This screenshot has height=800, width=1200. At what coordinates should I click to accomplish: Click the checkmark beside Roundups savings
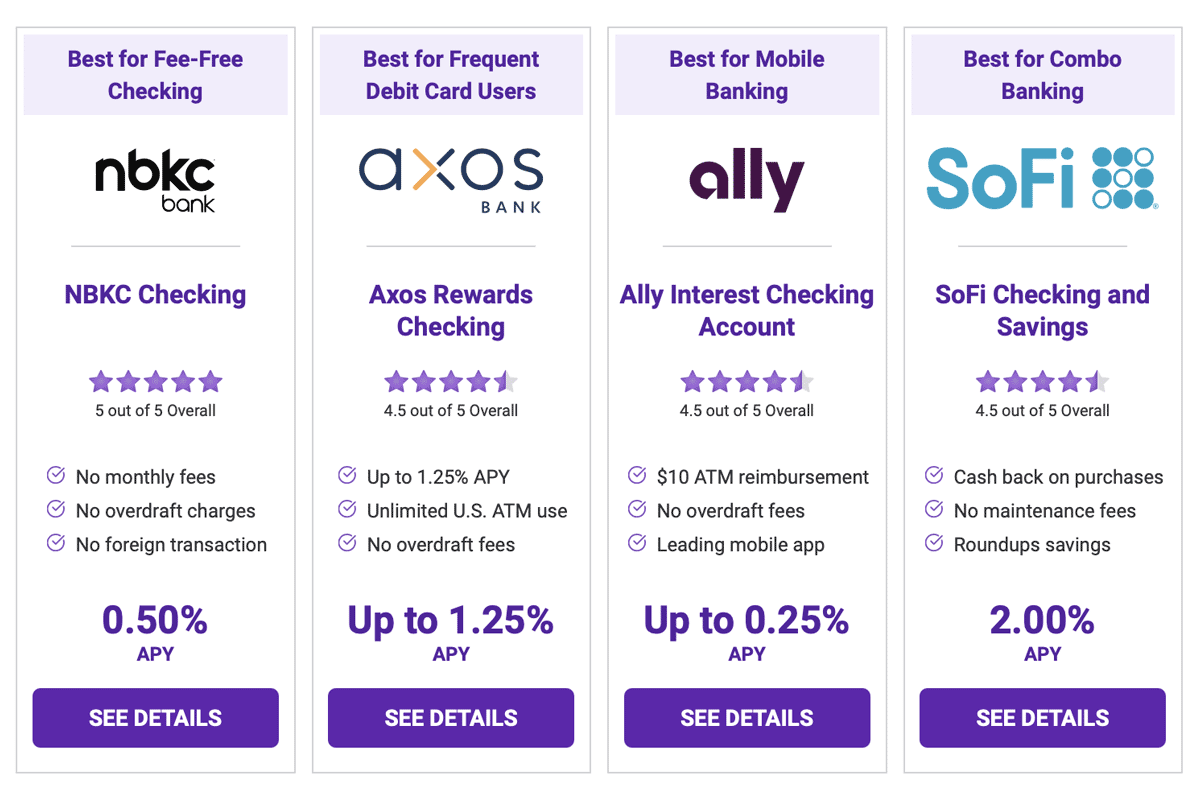click(934, 544)
